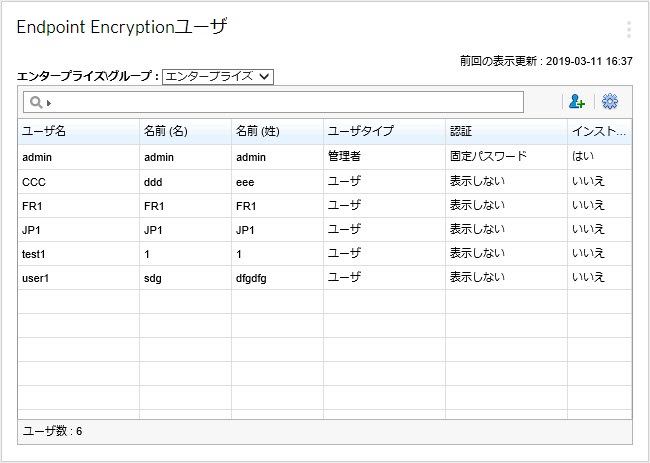Click 固定パスワード cell in admin row

(x=488, y=157)
